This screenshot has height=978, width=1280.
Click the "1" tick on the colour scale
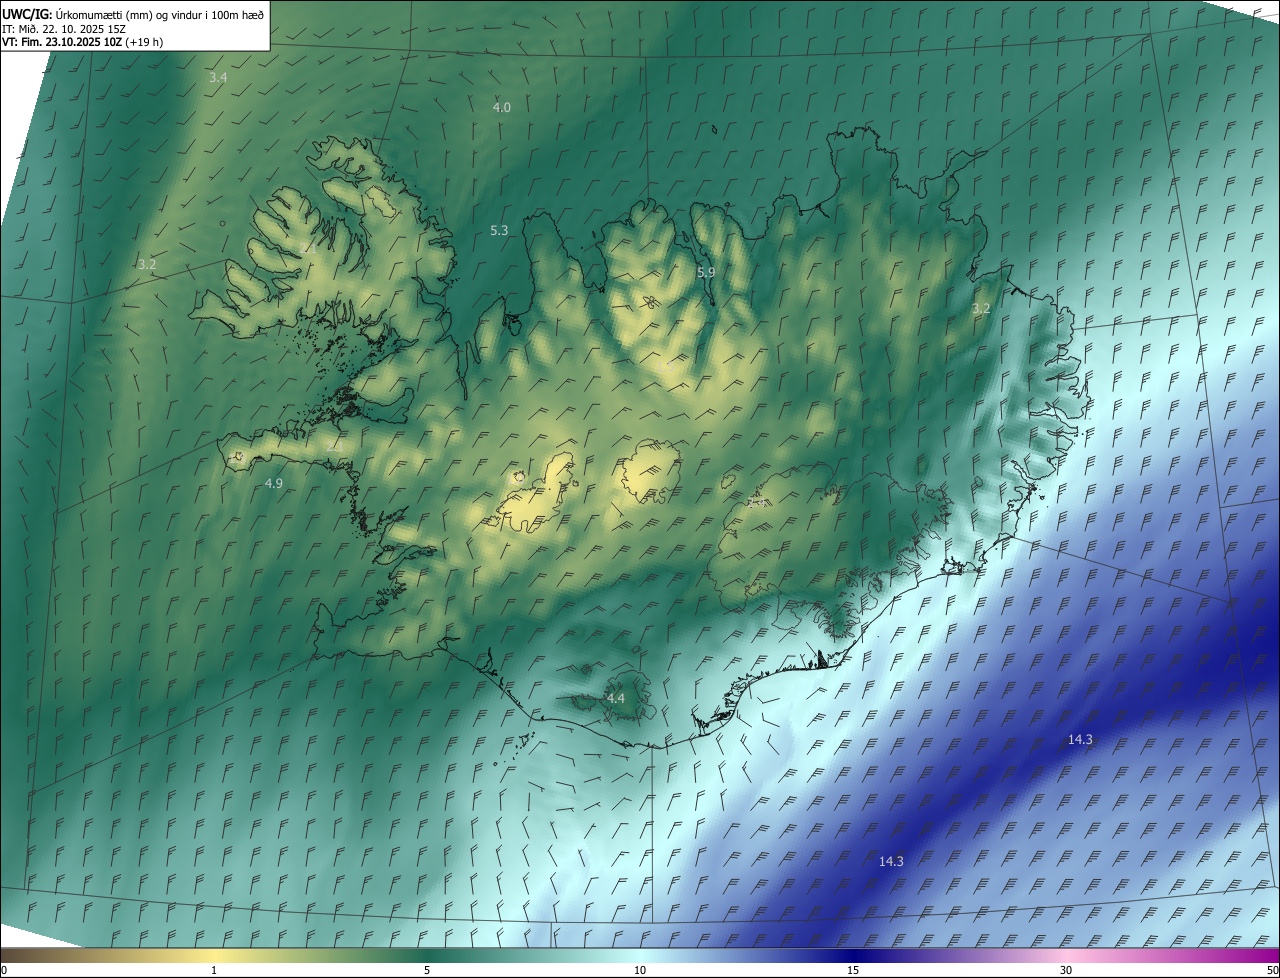[x=214, y=970]
